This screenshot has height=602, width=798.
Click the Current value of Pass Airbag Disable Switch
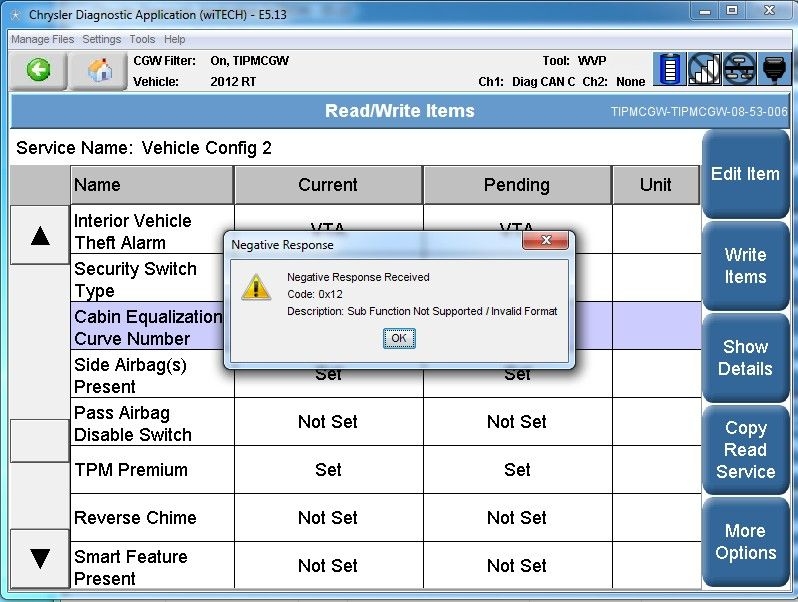click(328, 422)
